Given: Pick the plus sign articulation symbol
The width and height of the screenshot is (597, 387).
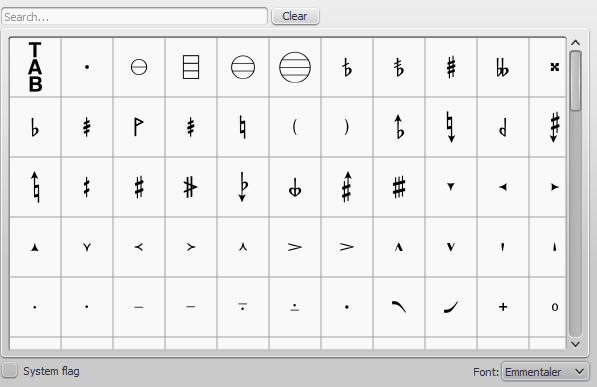Looking at the screenshot, I should click(503, 307).
